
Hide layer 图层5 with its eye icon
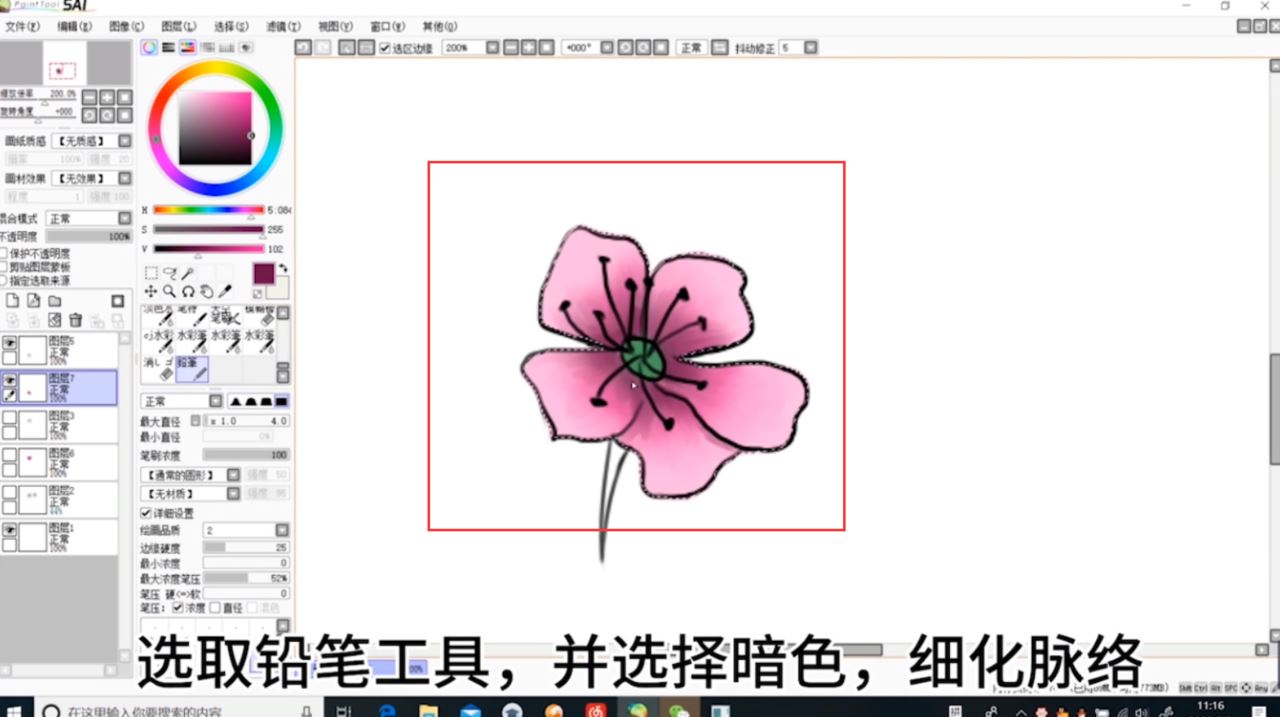coord(9,342)
